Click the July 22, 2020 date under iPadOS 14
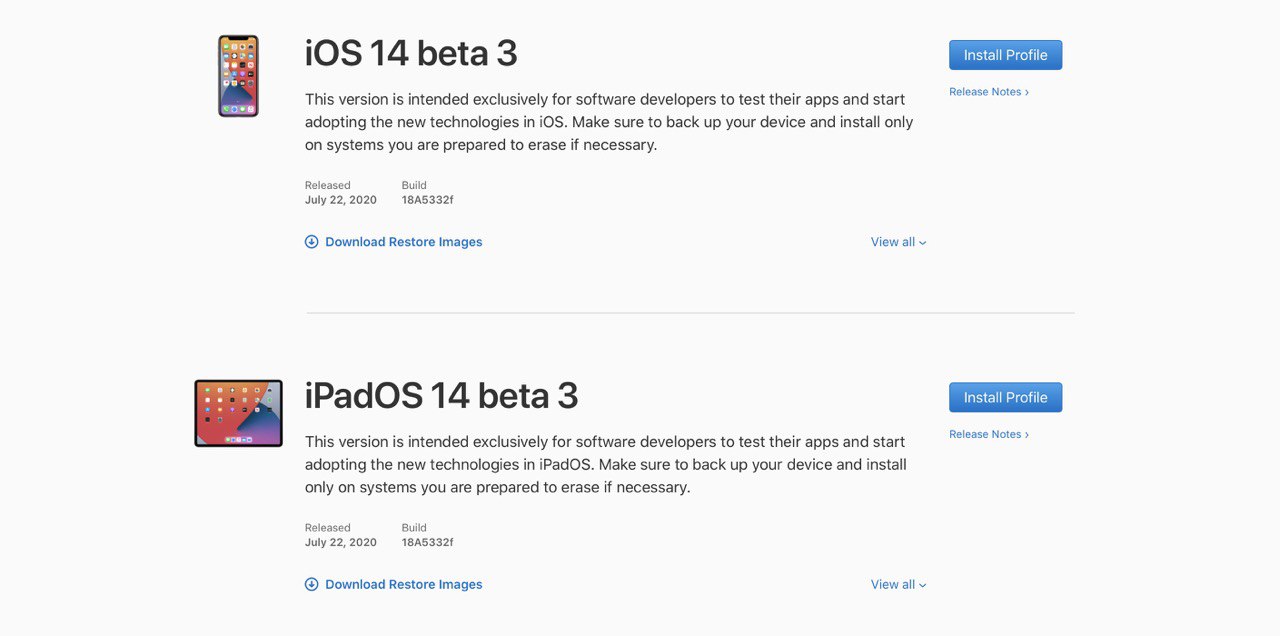Viewport: 1280px width, 636px height. pyautogui.click(x=341, y=542)
